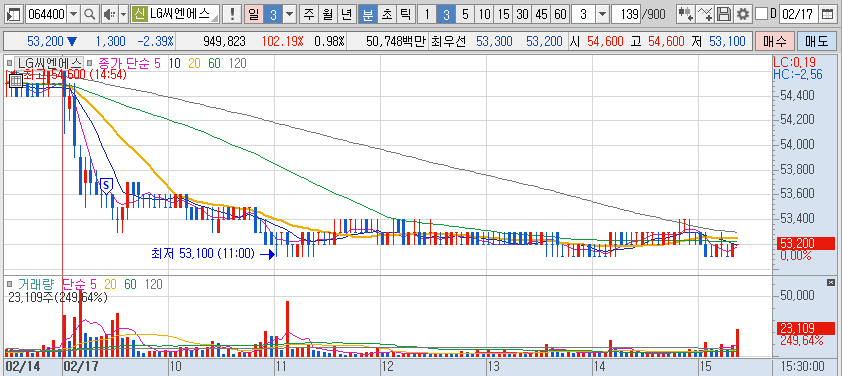Open the date calendar picker icon
Image resolution: width=842 pixels, height=376 pixels.
827,14
